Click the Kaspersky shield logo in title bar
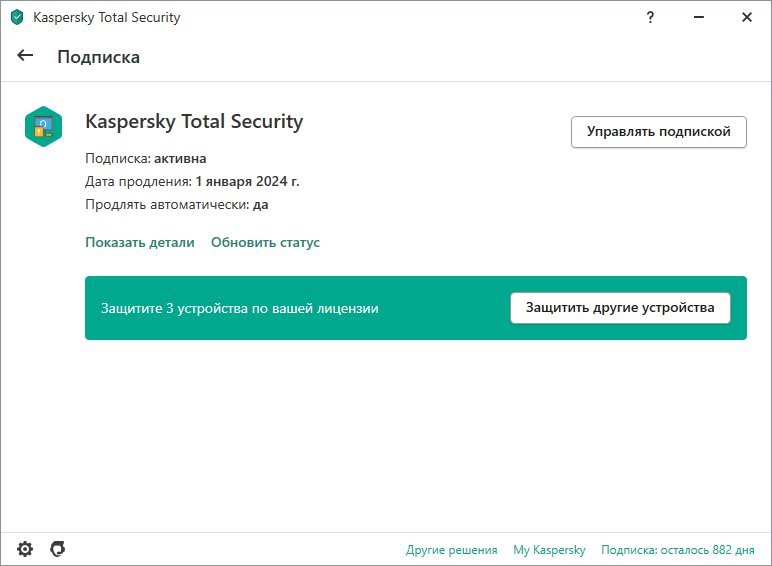Screen dimensions: 772x566 click(x=17, y=17)
